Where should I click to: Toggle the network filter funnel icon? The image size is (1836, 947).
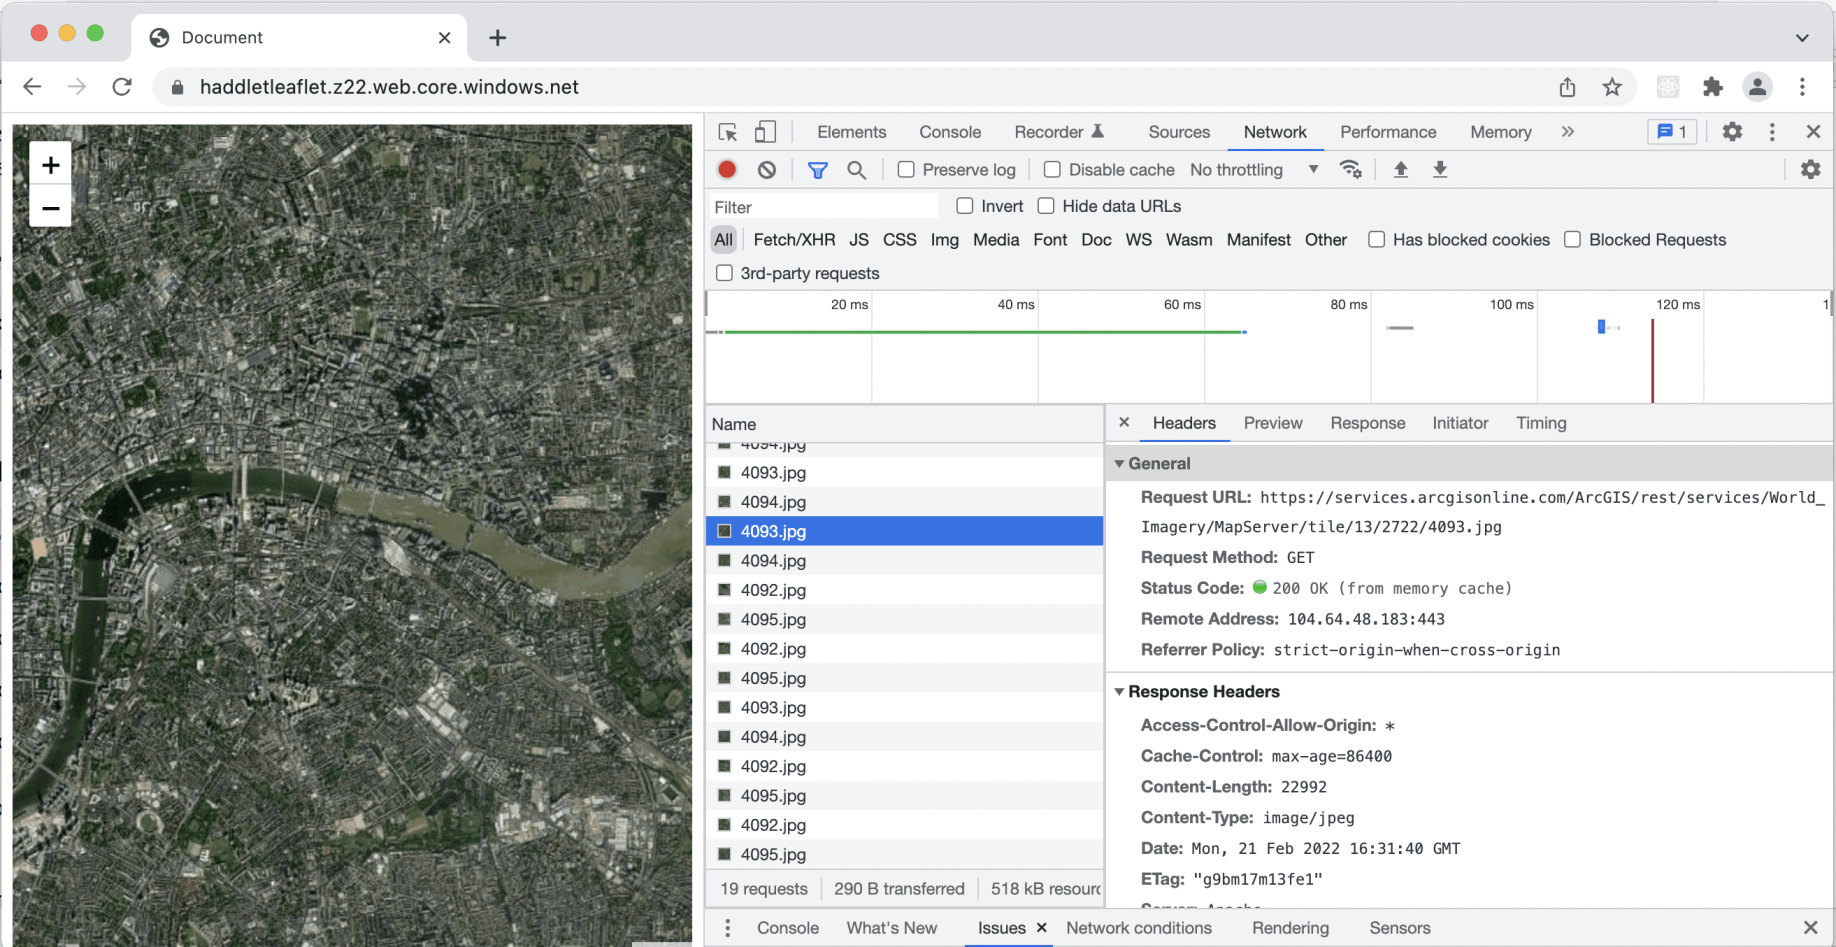(817, 170)
